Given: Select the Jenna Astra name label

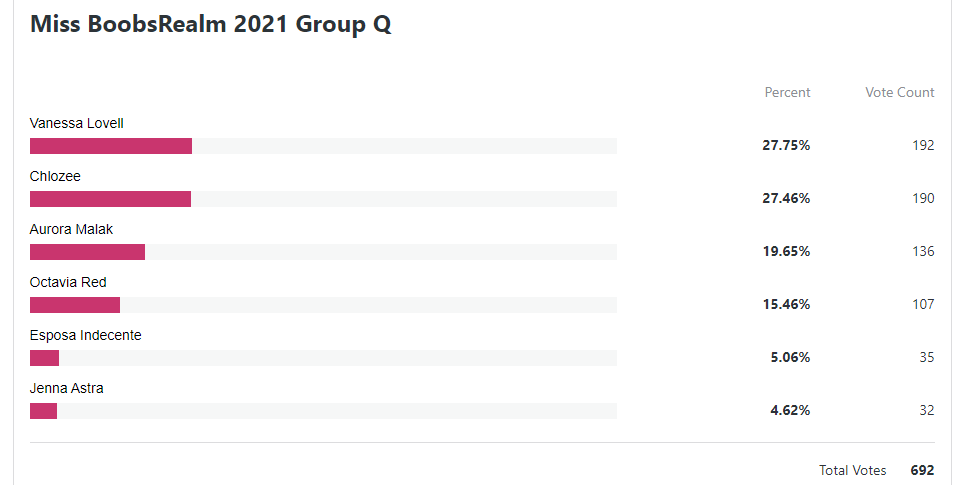Looking at the screenshot, I should point(67,388).
